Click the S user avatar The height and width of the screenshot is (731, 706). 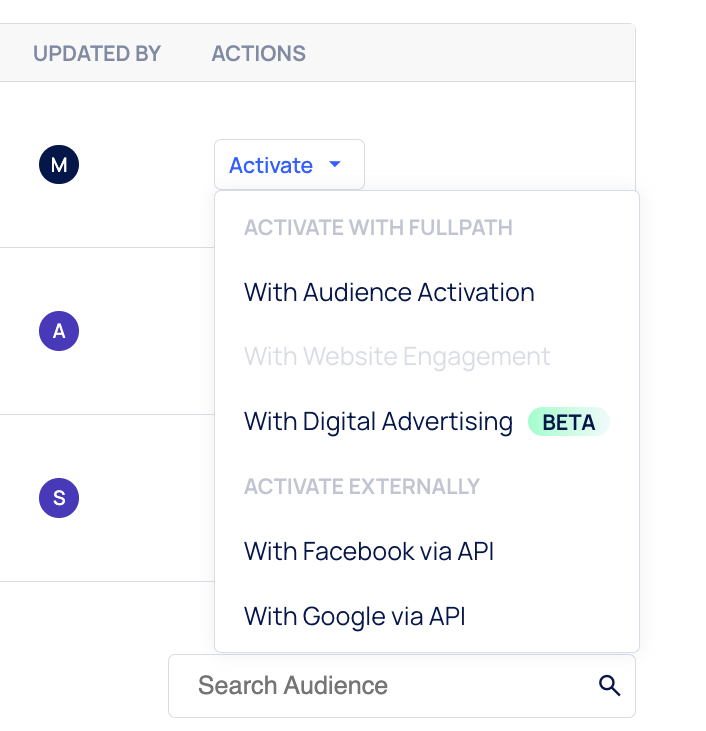(59, 497)
